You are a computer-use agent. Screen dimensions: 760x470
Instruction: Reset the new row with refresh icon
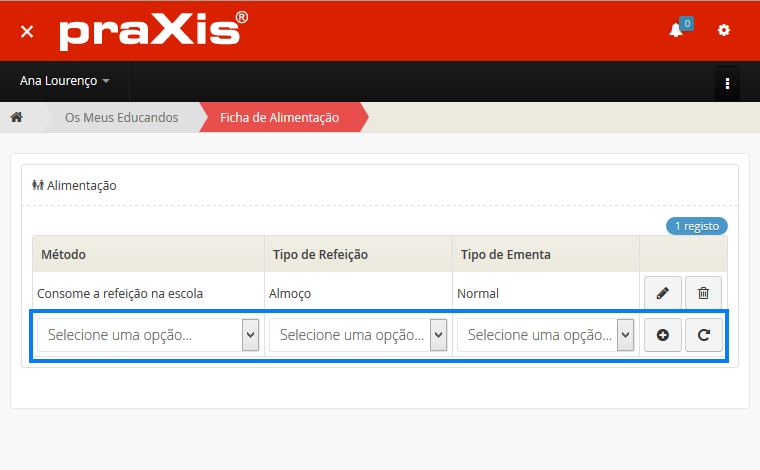click(703, 336)
